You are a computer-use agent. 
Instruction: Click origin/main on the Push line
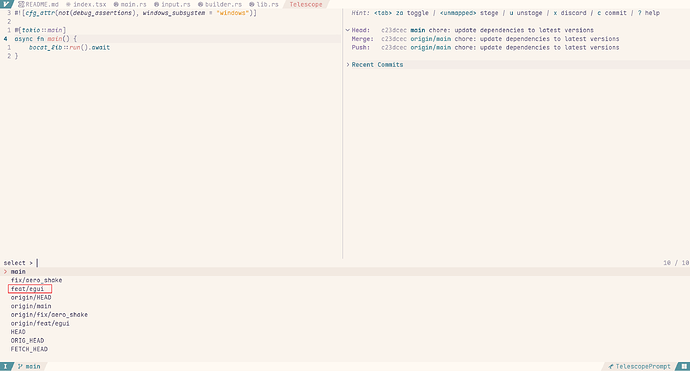click(431, 47)
